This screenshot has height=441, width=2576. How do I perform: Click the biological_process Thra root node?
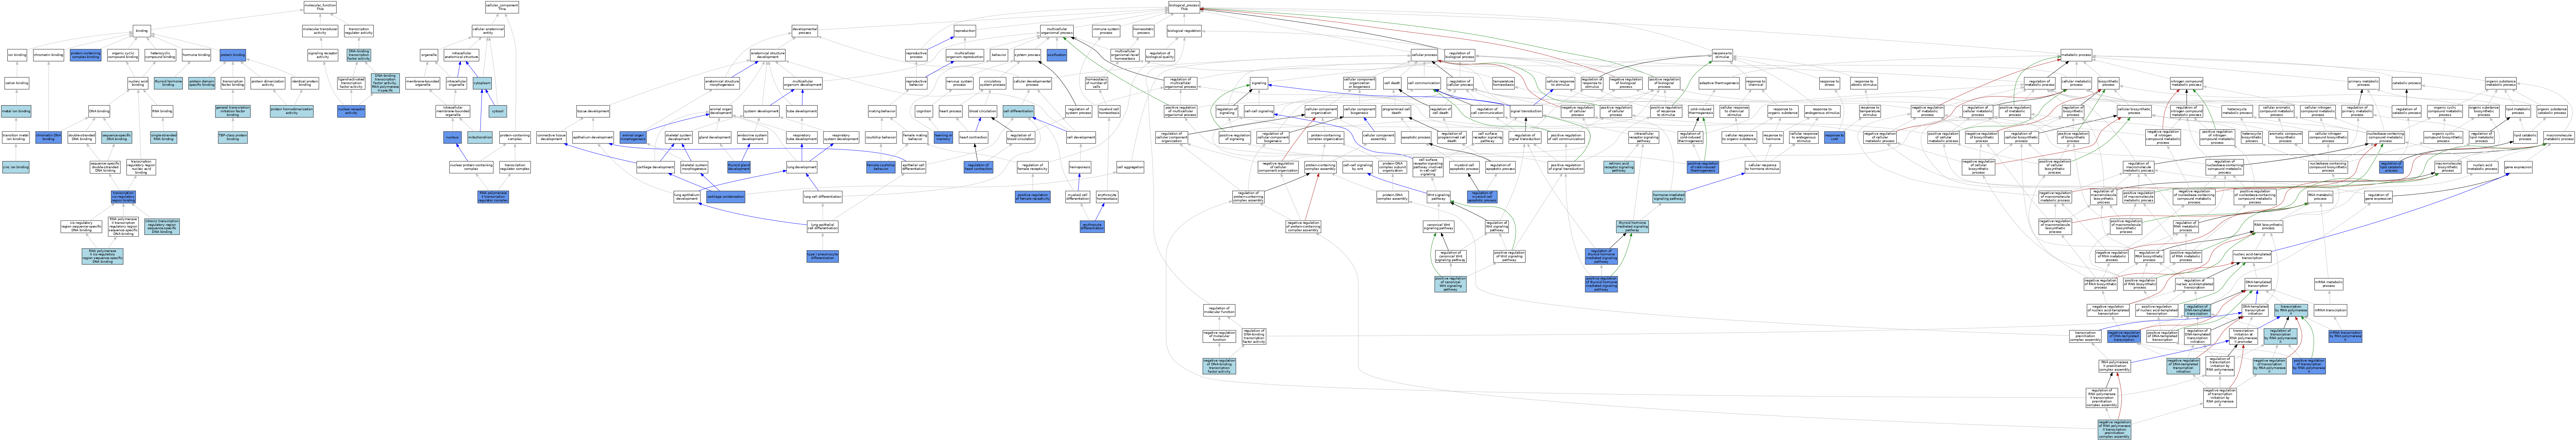coord(1184,7)
